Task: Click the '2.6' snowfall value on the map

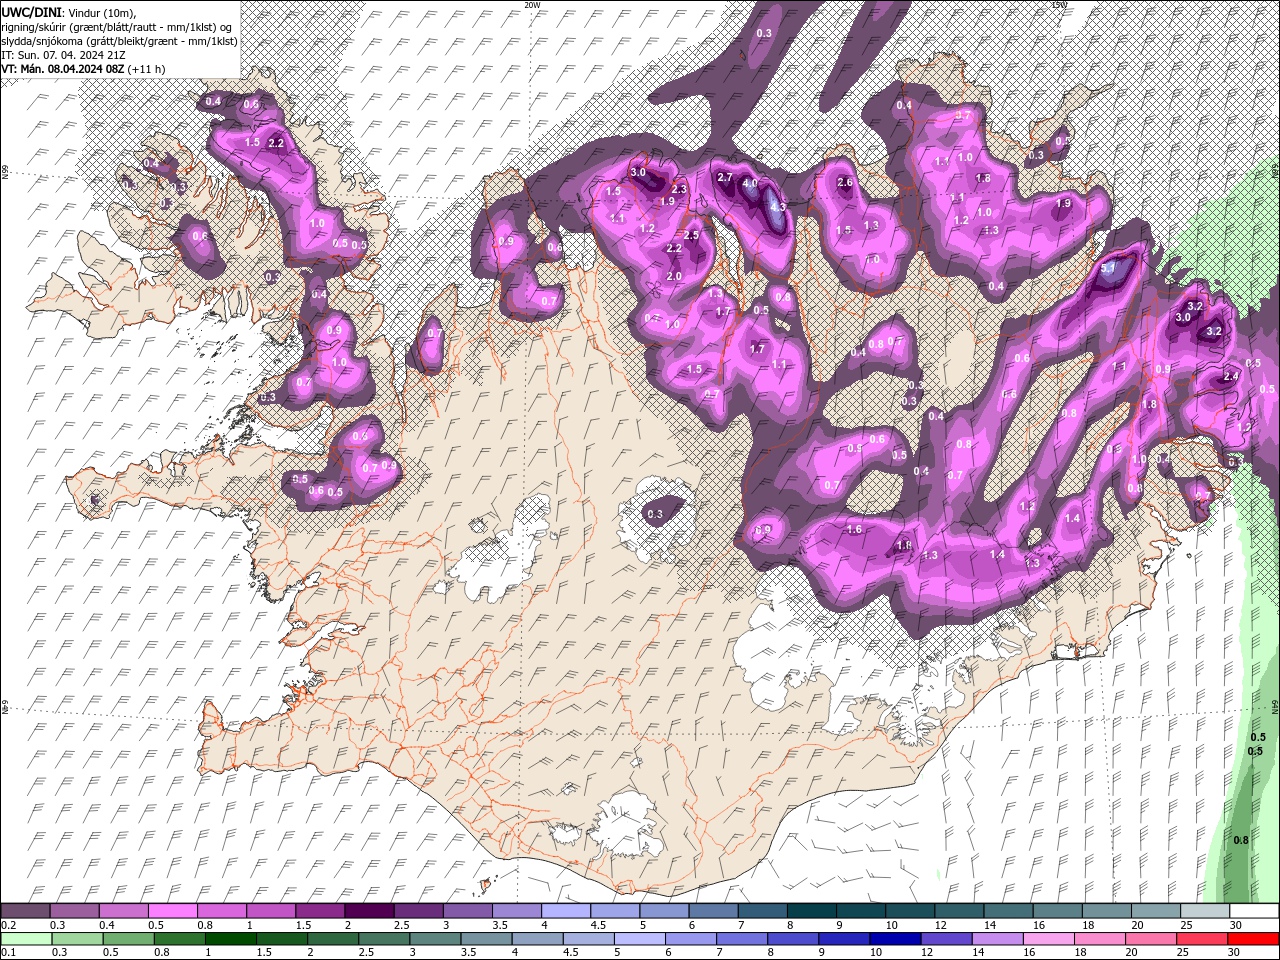Action: (x=845, y=182)
